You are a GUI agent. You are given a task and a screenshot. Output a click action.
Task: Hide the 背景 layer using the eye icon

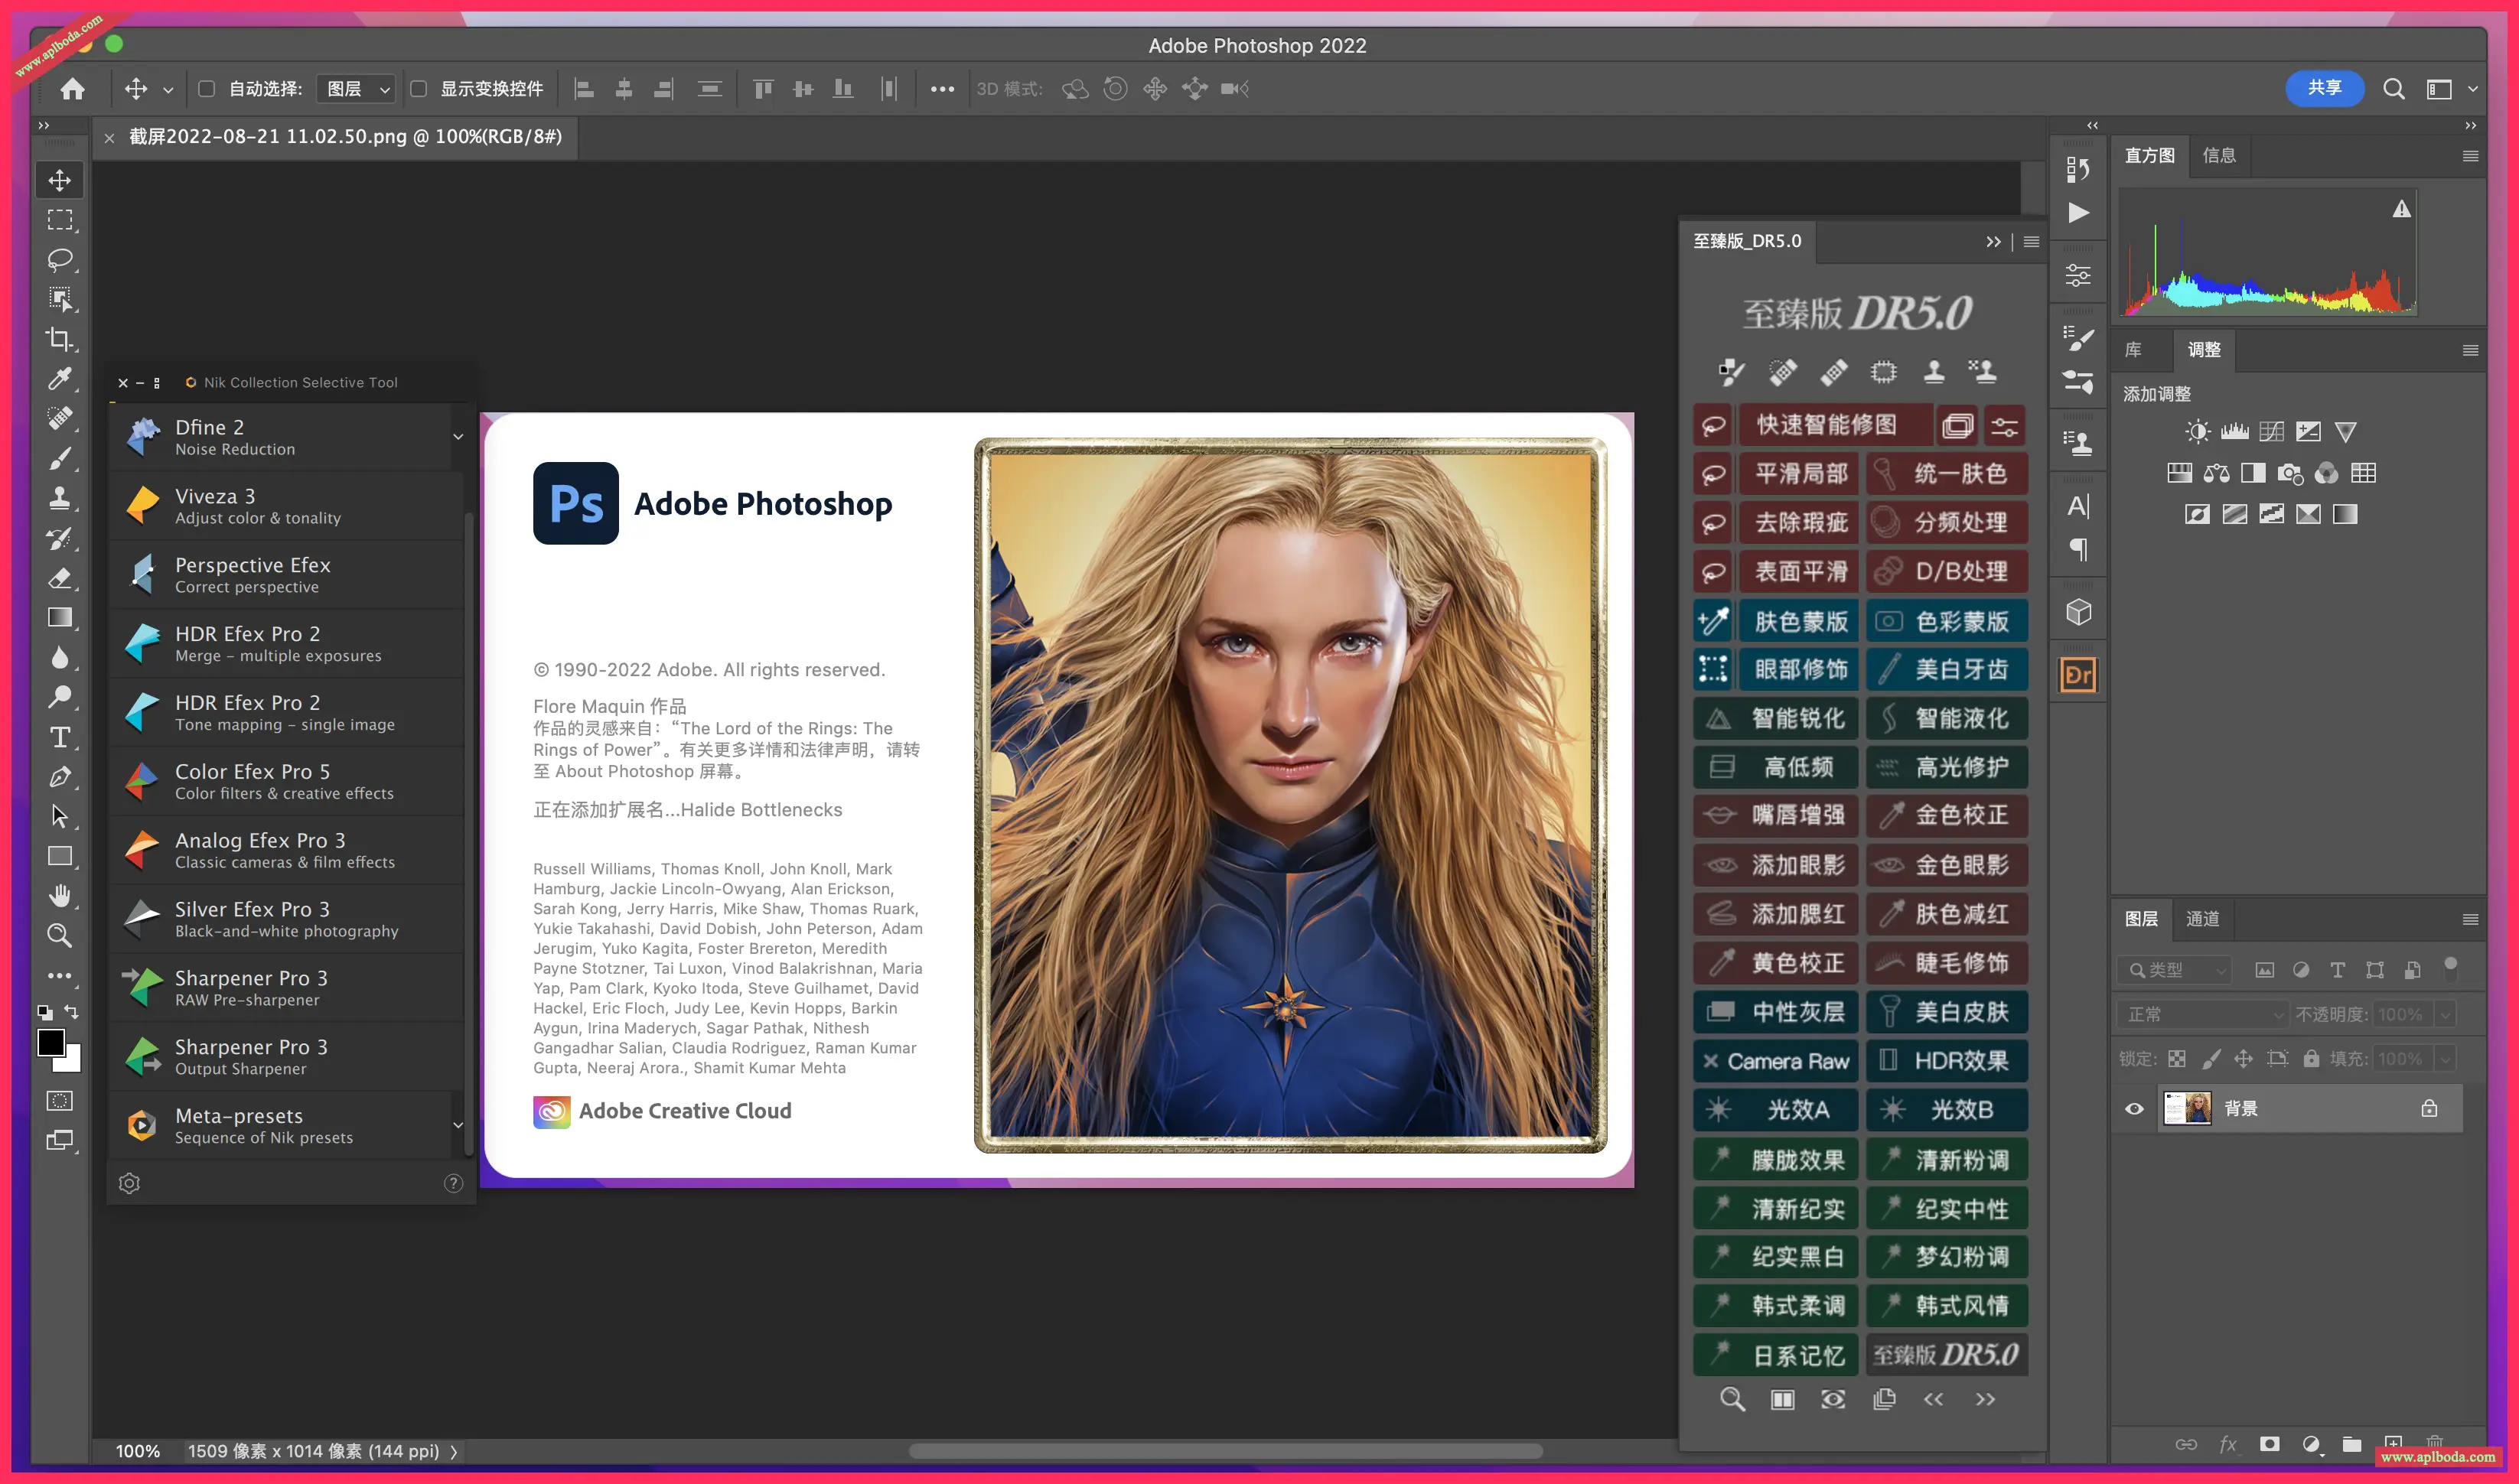2134,1108
